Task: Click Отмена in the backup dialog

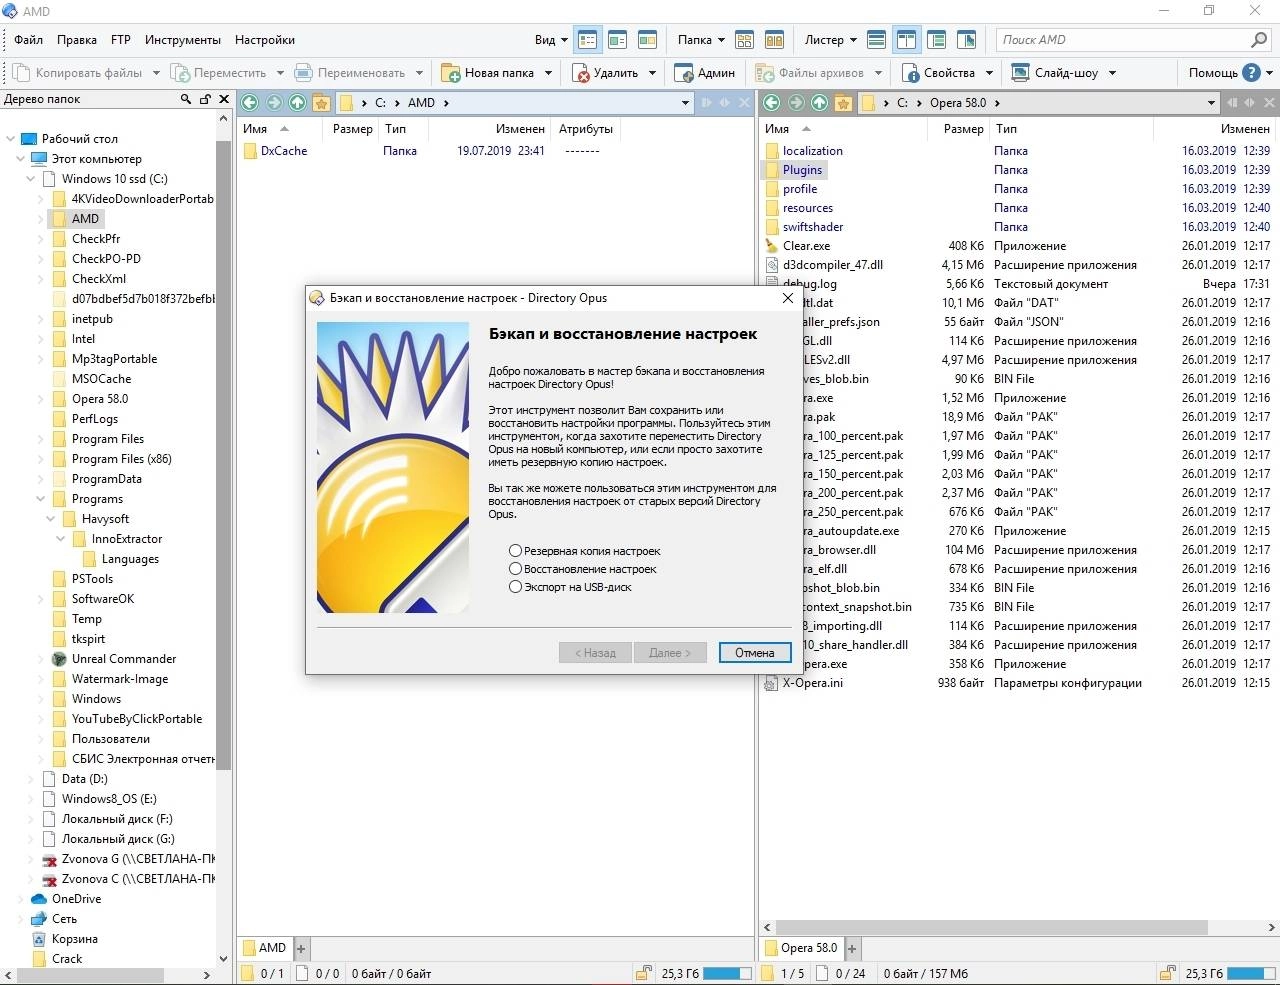Action: click(x=755, y=653)
